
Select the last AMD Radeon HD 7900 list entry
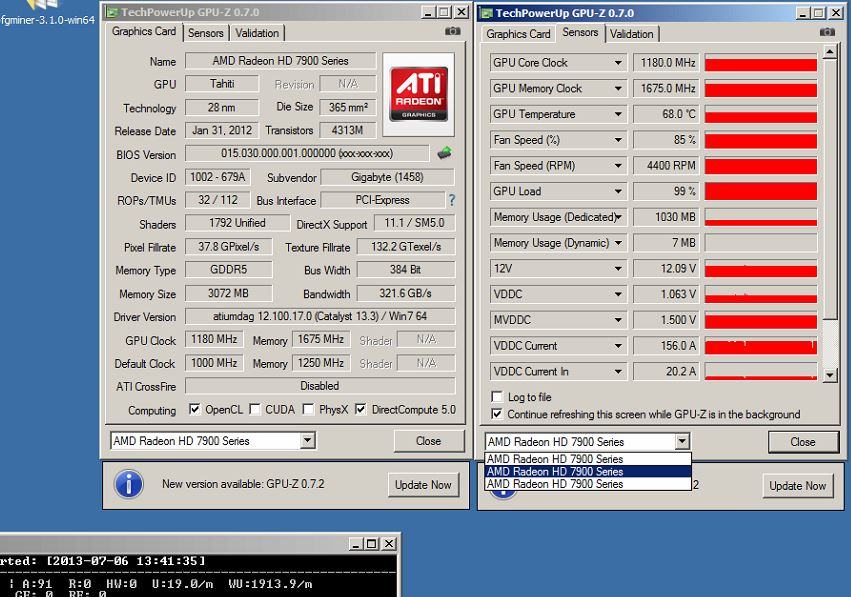coord(588,484)
